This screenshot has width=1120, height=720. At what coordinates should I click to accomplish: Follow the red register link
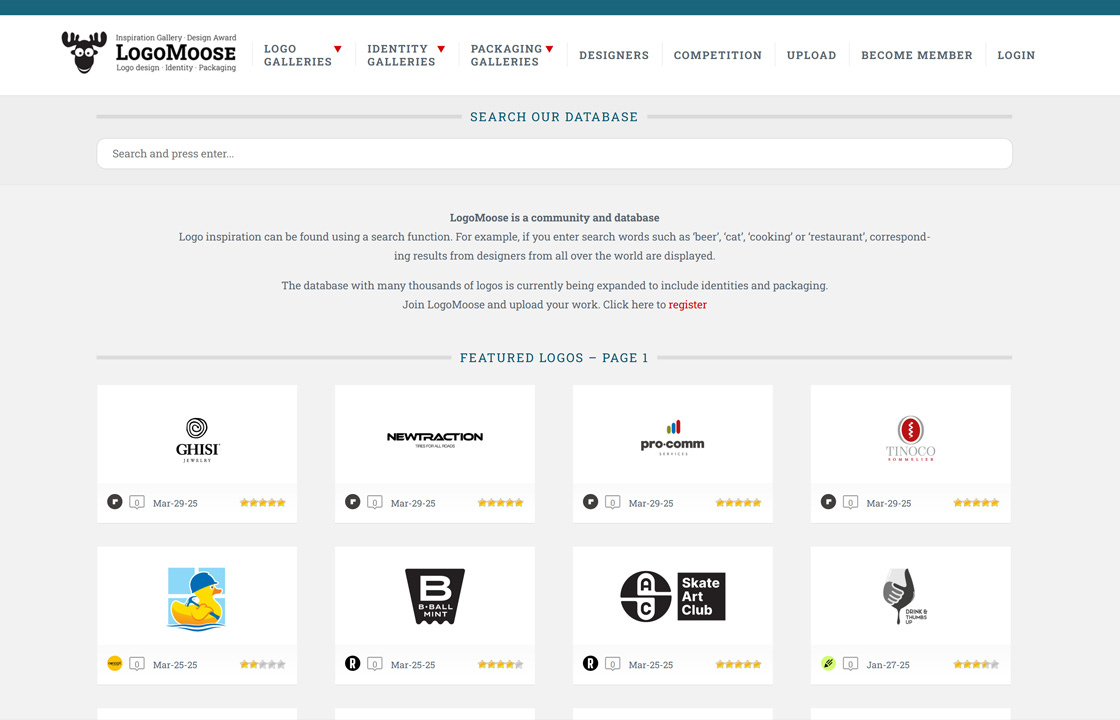(x=688, y=304)
